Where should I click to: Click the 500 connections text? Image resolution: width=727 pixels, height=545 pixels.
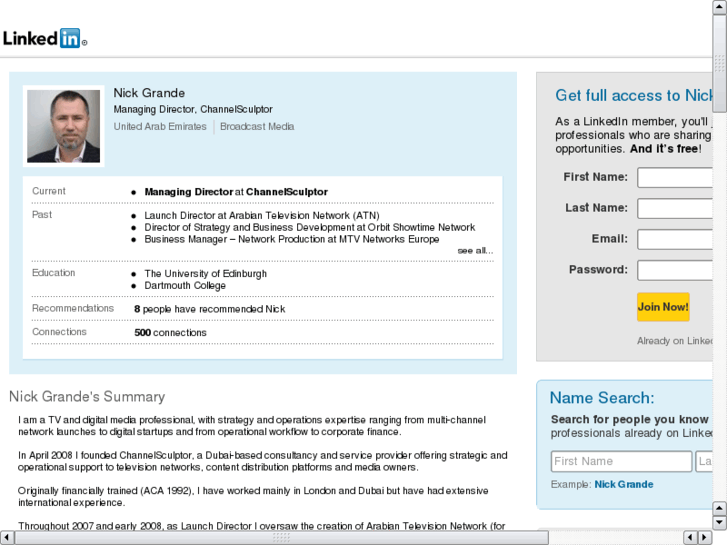170,333
